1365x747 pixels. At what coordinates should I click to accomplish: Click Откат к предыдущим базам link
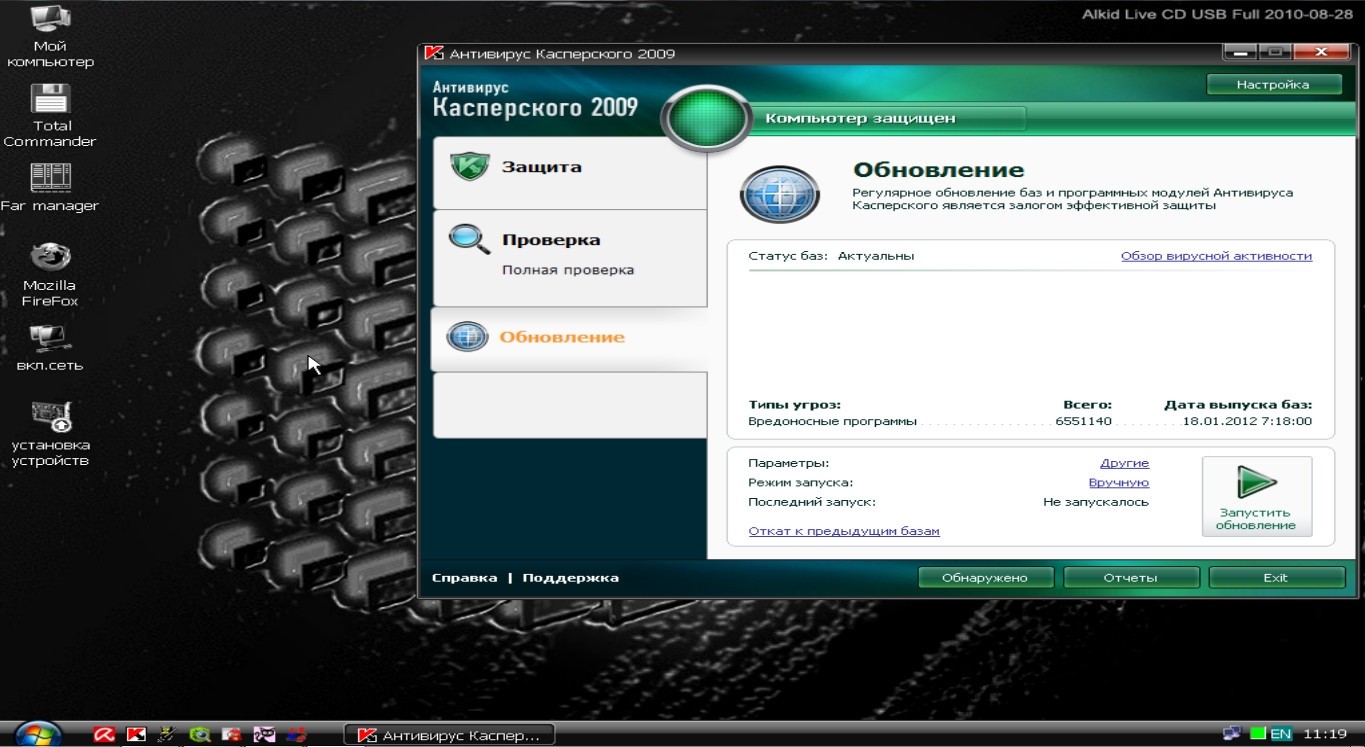coord(844,531)
